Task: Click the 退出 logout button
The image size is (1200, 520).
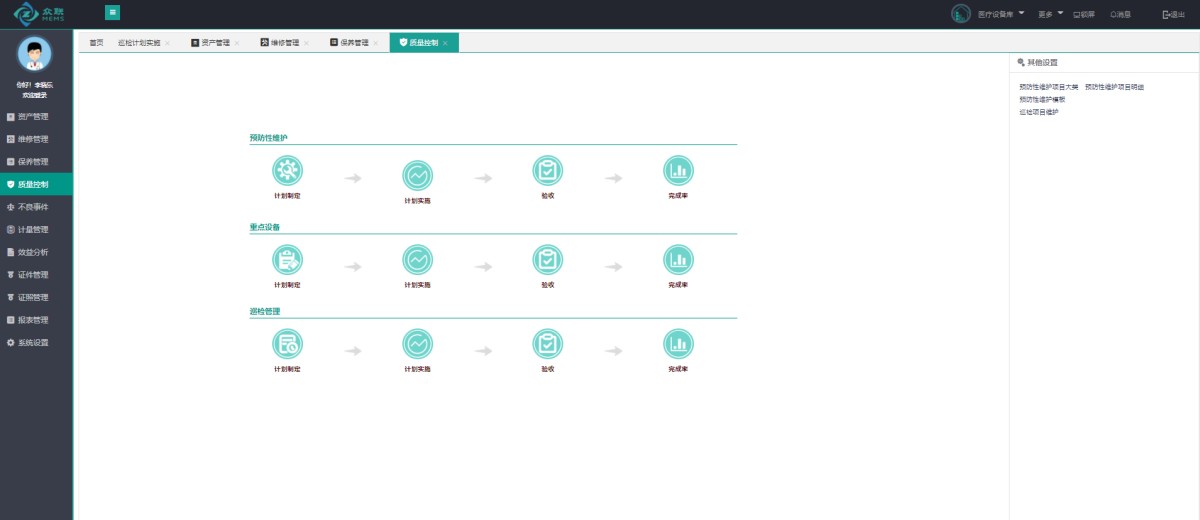Action: click(1174, 14)
